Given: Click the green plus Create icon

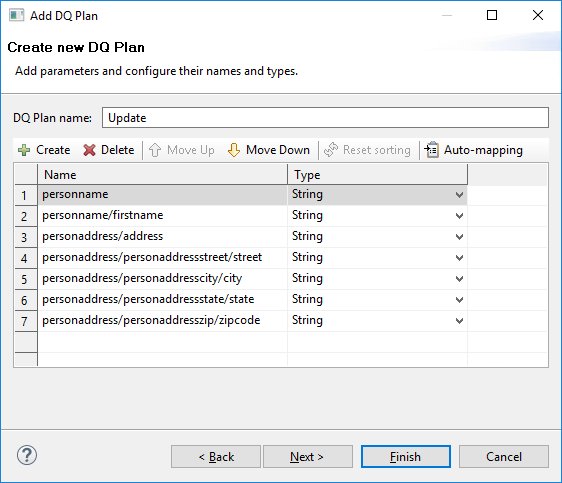Looking at the screenshot, I should tap(24, 150).
